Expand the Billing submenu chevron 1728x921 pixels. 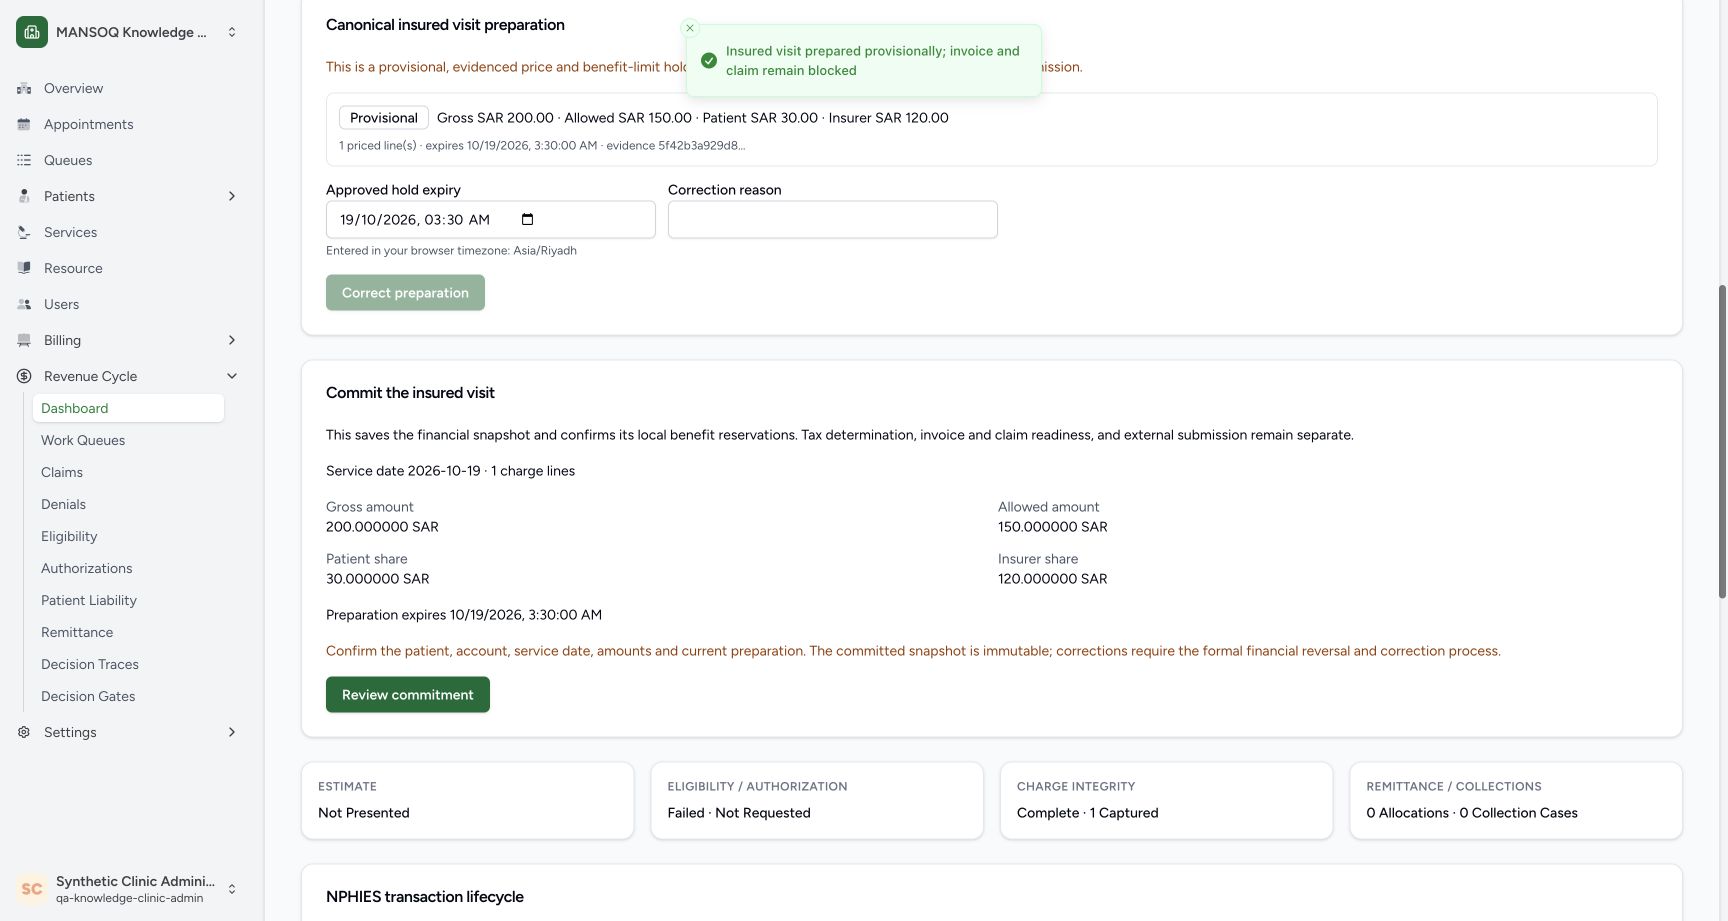[232, 340]
